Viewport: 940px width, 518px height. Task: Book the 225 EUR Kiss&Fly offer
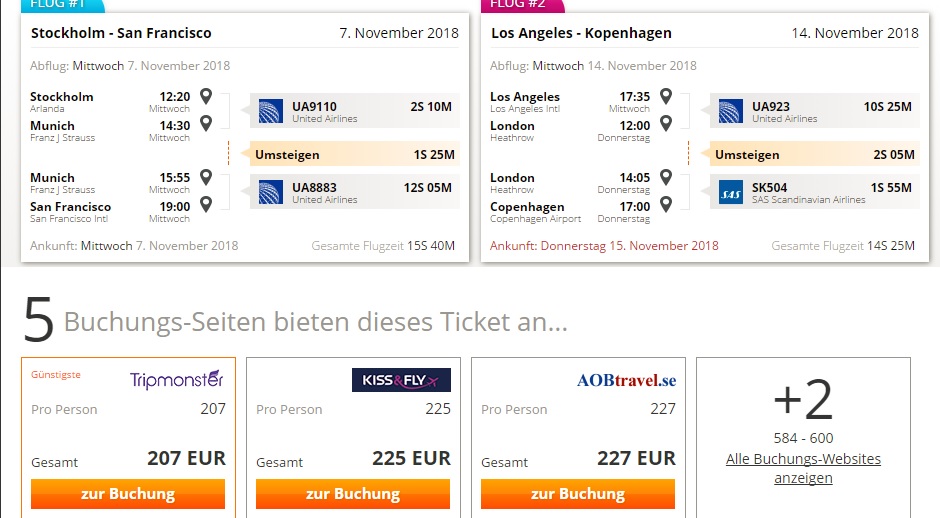pyautogui.click(x=352, y=494)
